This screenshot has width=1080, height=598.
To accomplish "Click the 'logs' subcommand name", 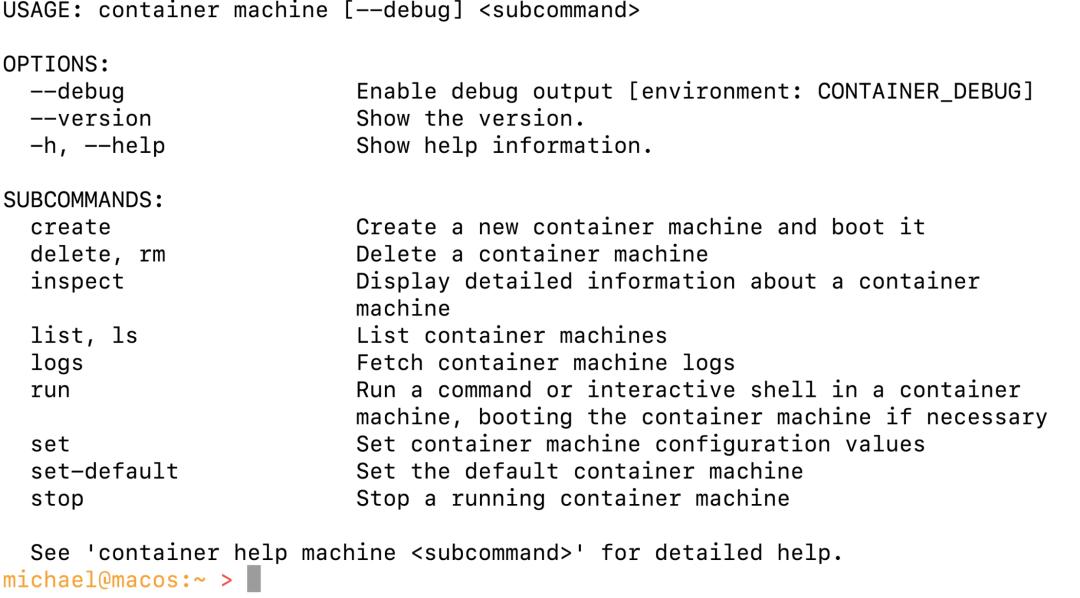I will [56, 363].
